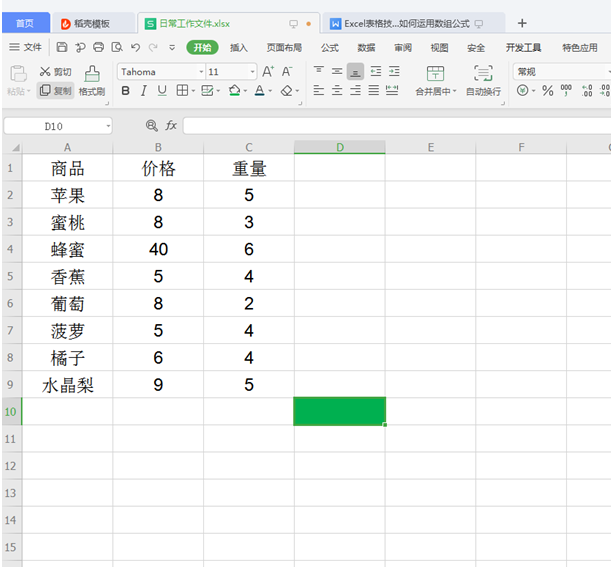Toggle middle vertical alignment
Image resolution: width=611 pixels, height=567 pixels.
pyautogui.click(x=337, y=71)
